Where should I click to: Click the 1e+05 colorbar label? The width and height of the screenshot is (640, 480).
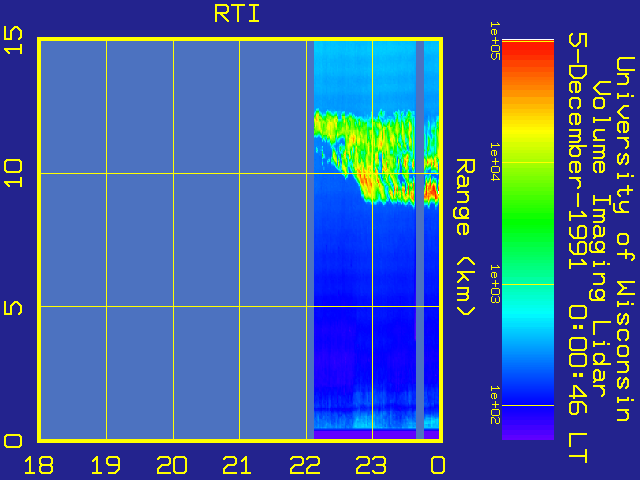point(495,41)
